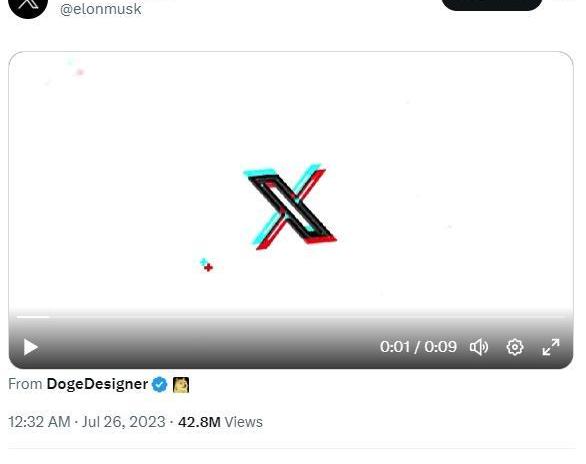Open the DogeDesigner source profile
586x464 pixels.
coord(97,384)
